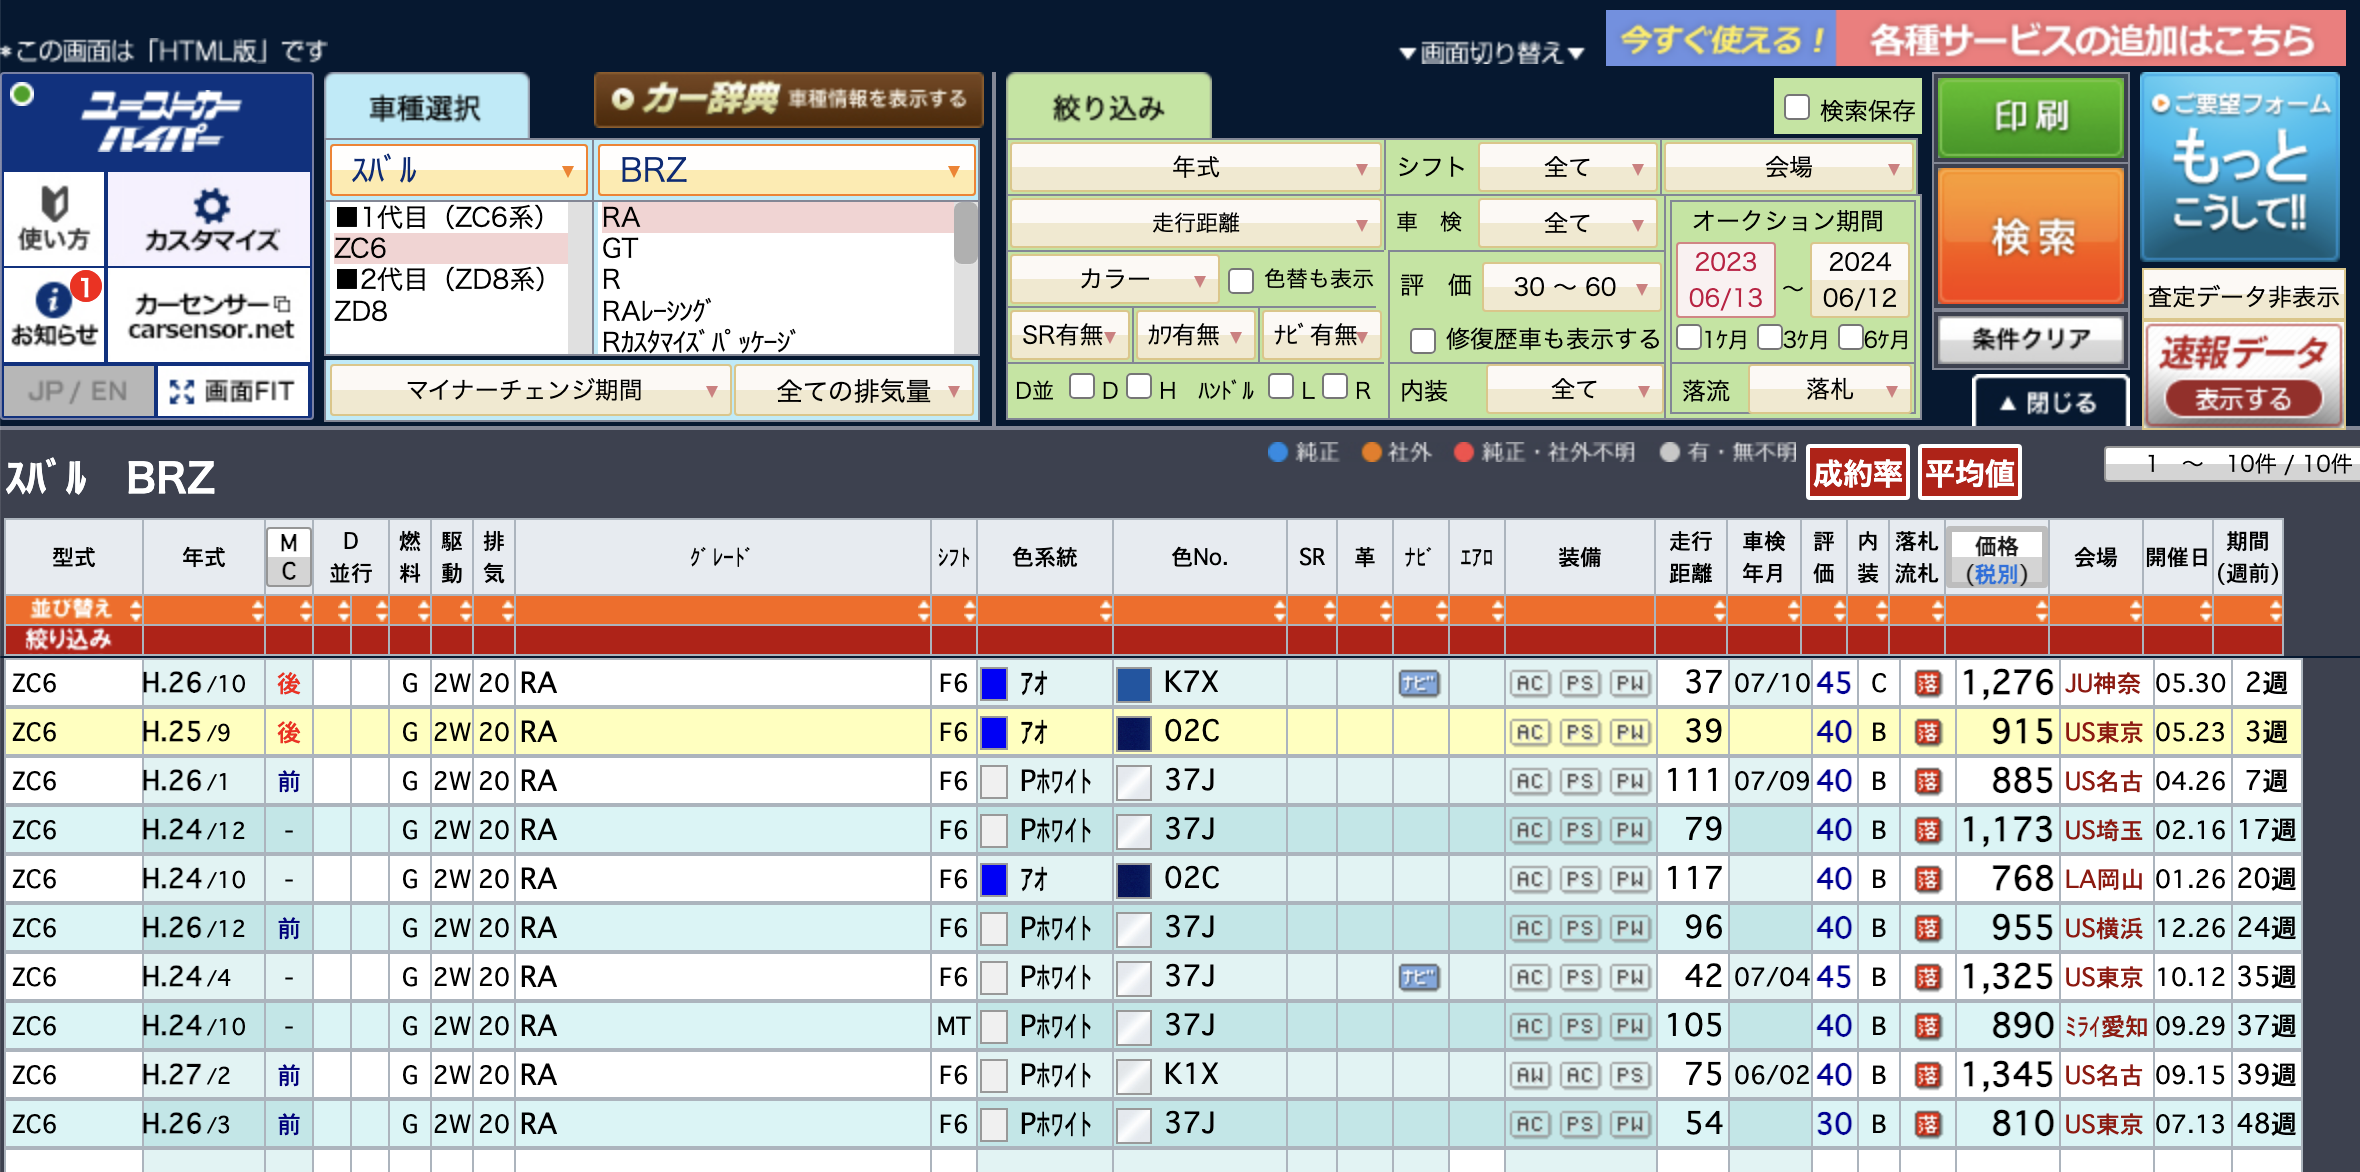Select RAレーシング in the grade list
The height and width of the screenshot is (1172, 2360).
click(x=777, y=311)
